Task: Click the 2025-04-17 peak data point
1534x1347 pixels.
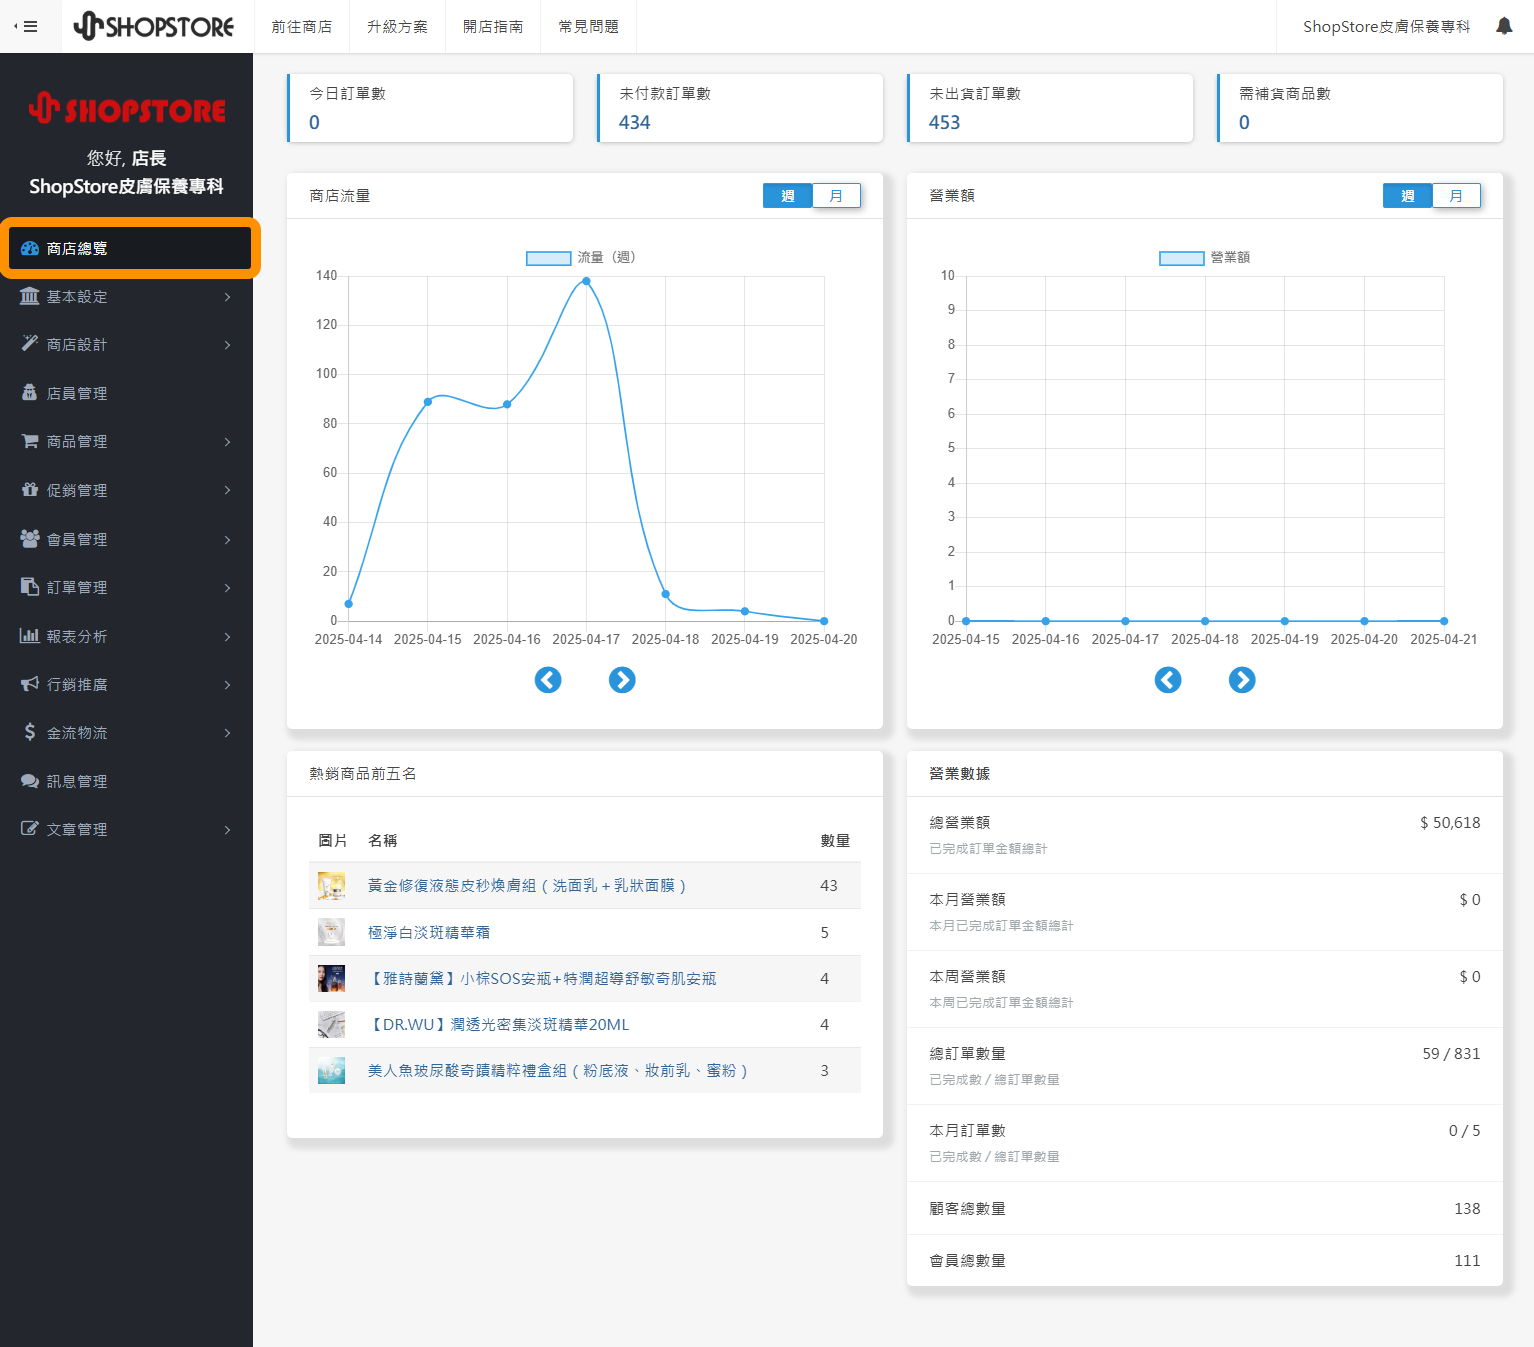Action: pyautogui.click(x=586, y=281)
